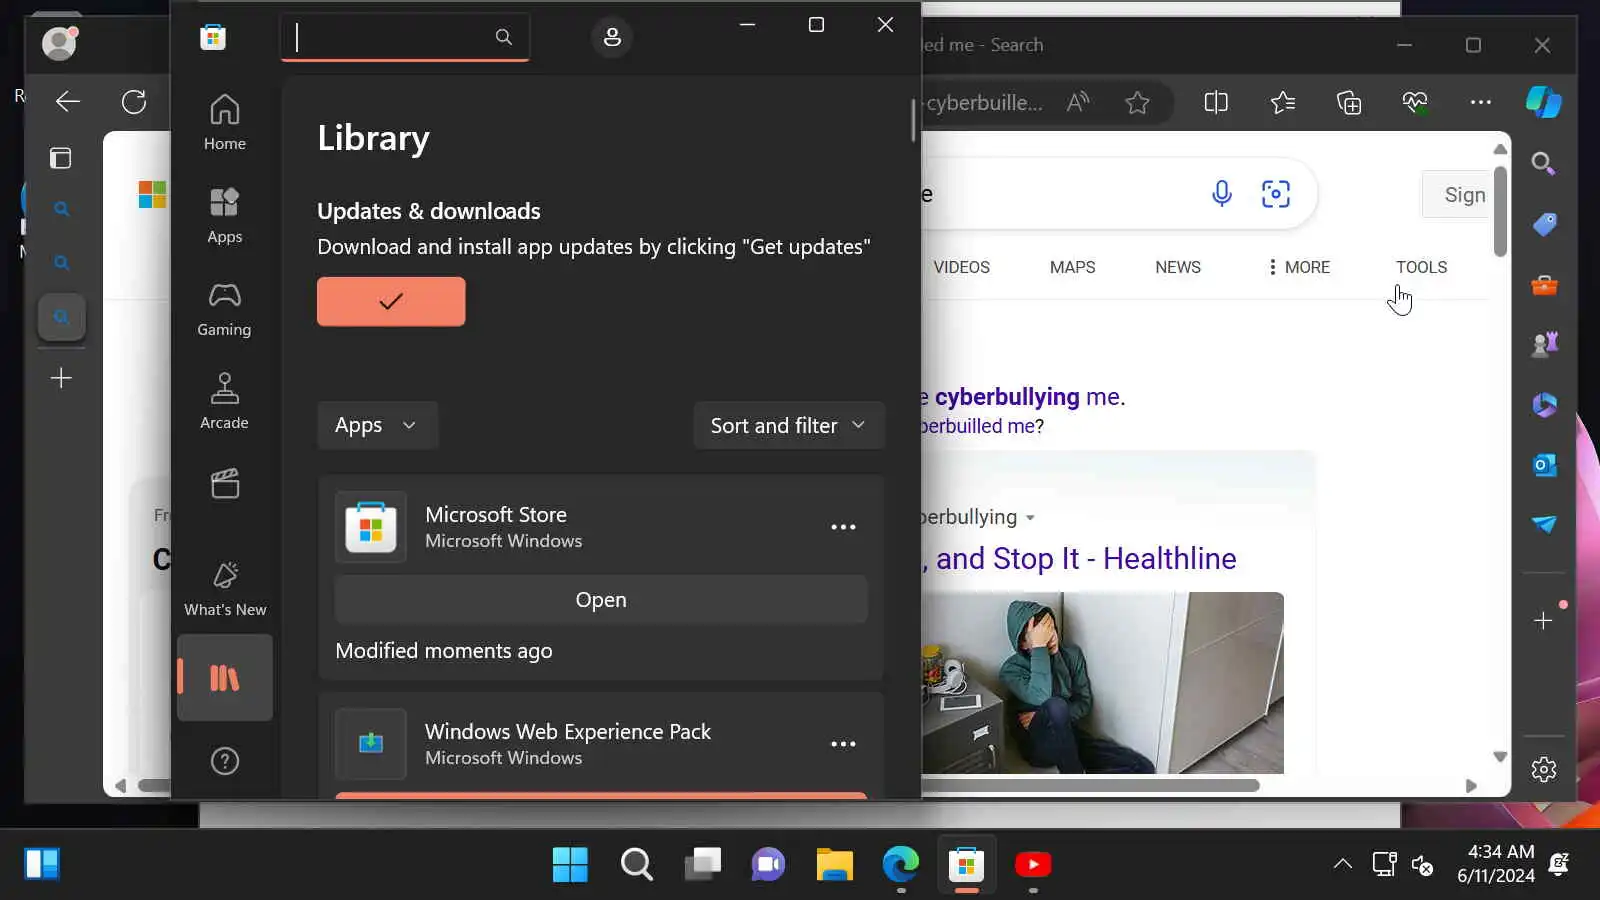Click the Microsoft Store app thumbnail in Library
Screen dimensions: 1600x900
[371, 527]
